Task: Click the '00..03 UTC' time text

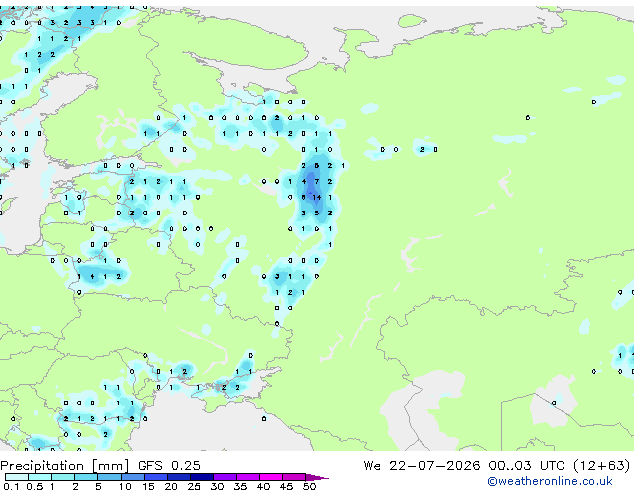Action: [x=526, y=466]
